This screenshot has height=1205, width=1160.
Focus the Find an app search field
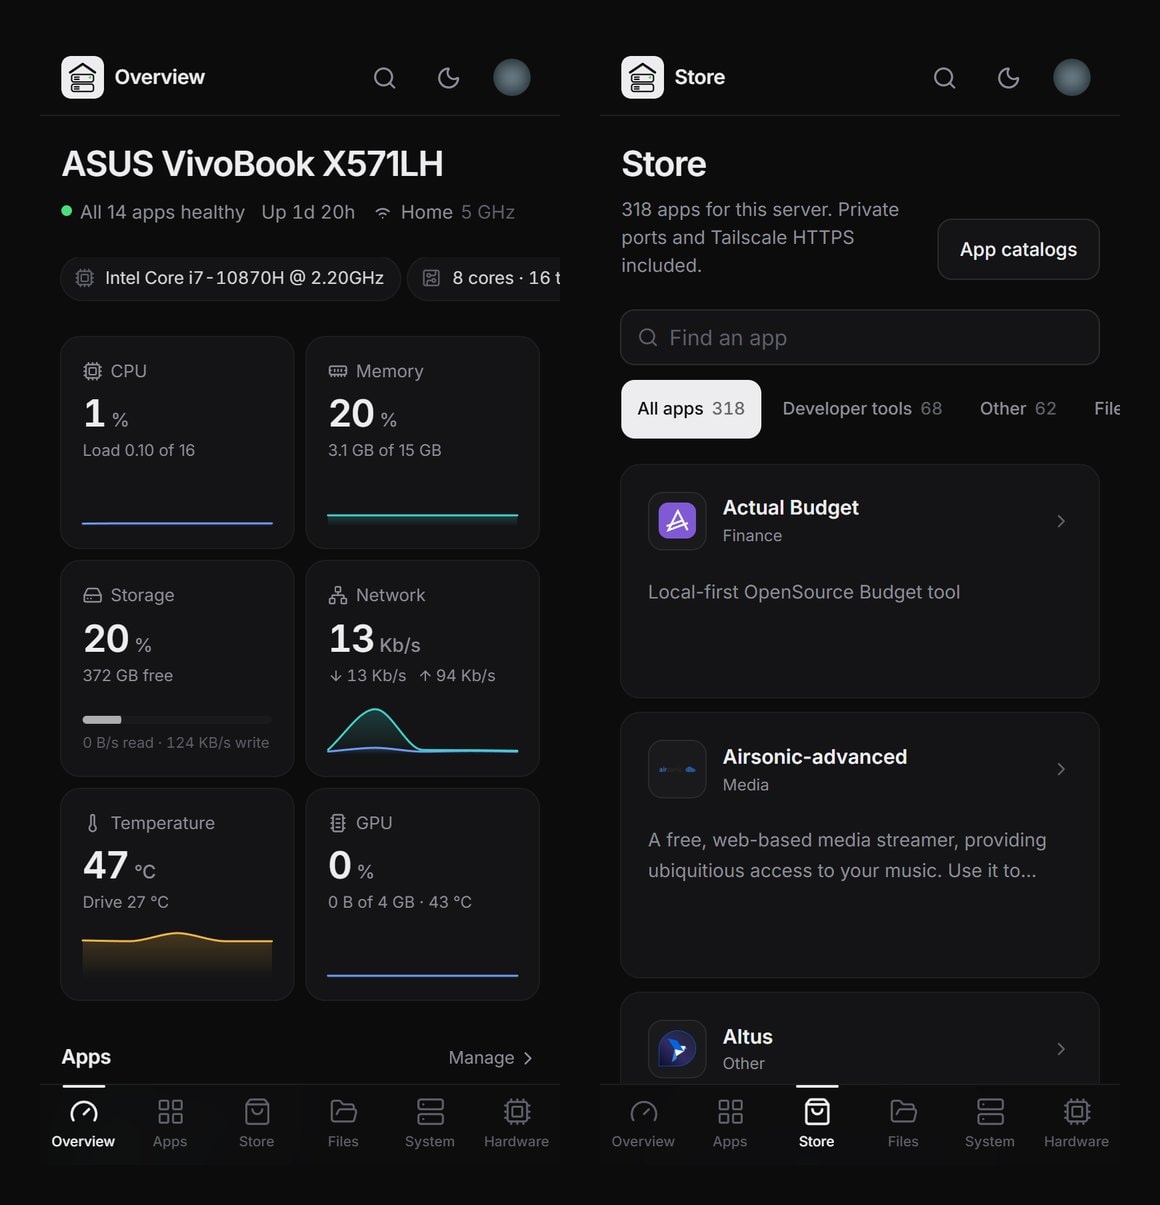[860, 338]
